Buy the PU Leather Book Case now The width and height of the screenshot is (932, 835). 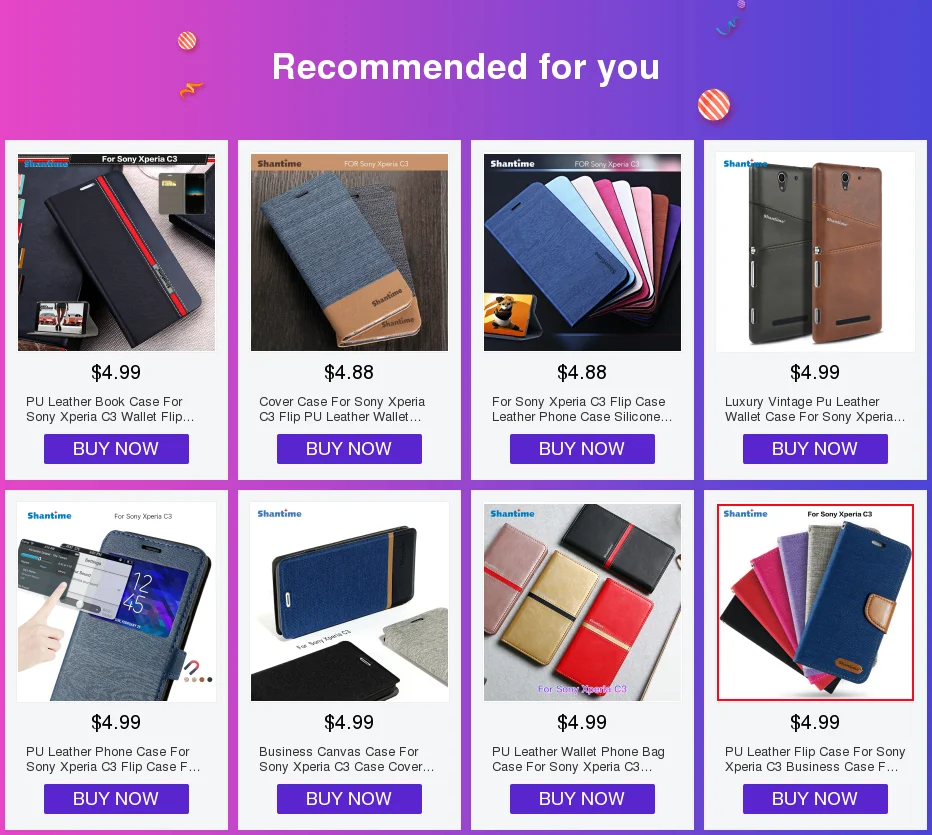coord(116,449)
